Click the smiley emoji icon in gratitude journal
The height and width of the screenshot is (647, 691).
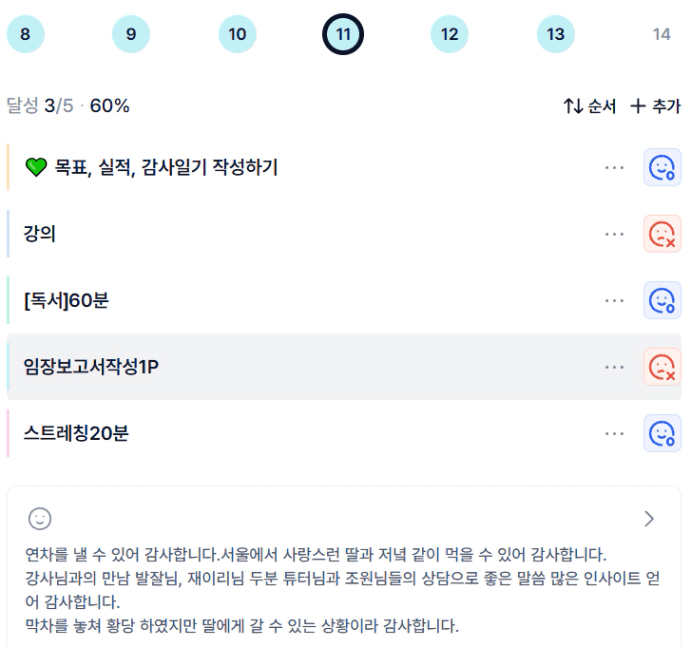[40, 518]
